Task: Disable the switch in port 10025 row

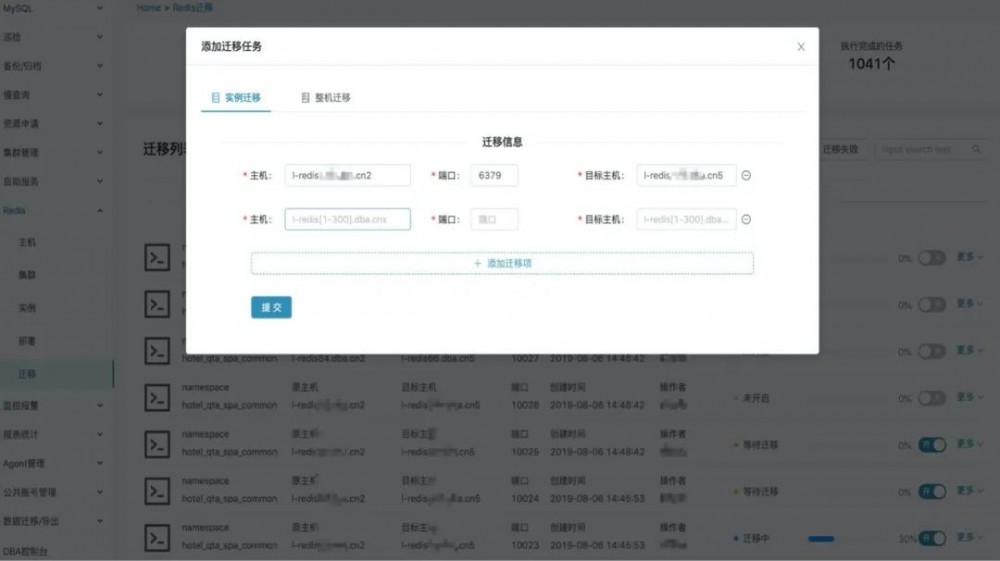Action: (x=932, y=445)
